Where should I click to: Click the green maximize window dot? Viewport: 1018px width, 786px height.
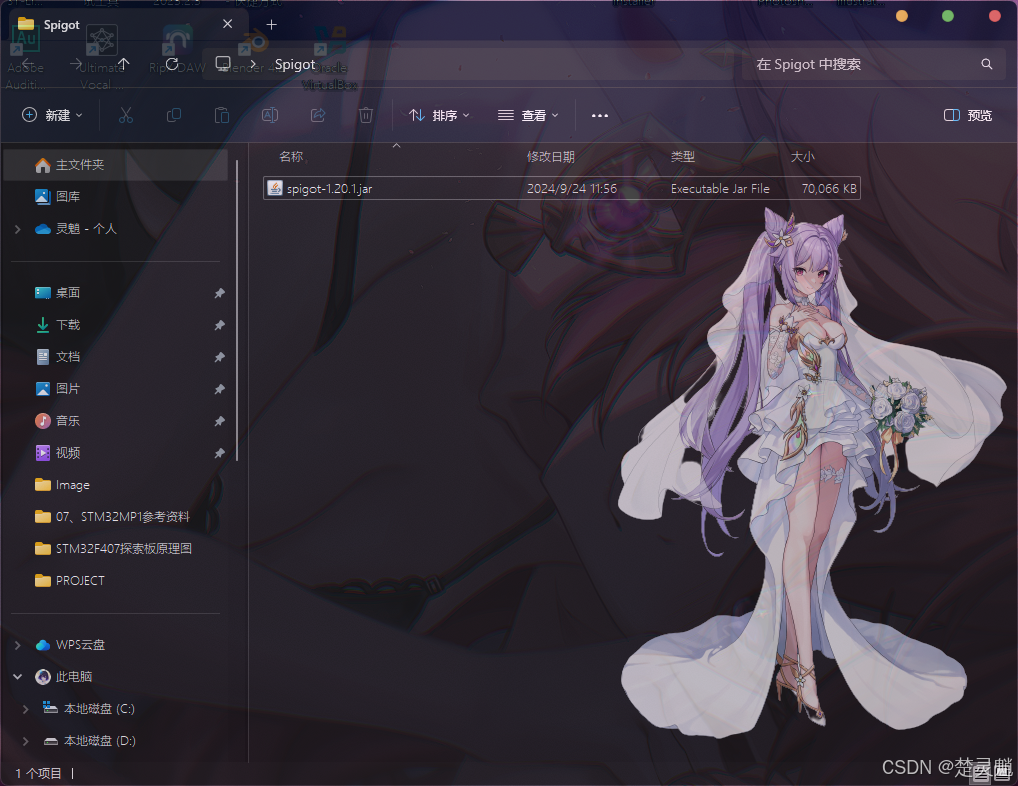point(948,16)
